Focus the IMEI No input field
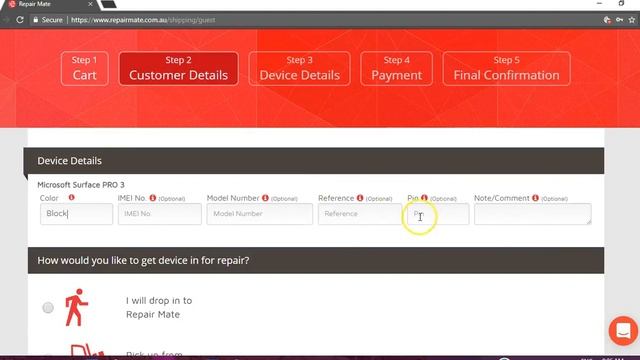 (160, 214)
